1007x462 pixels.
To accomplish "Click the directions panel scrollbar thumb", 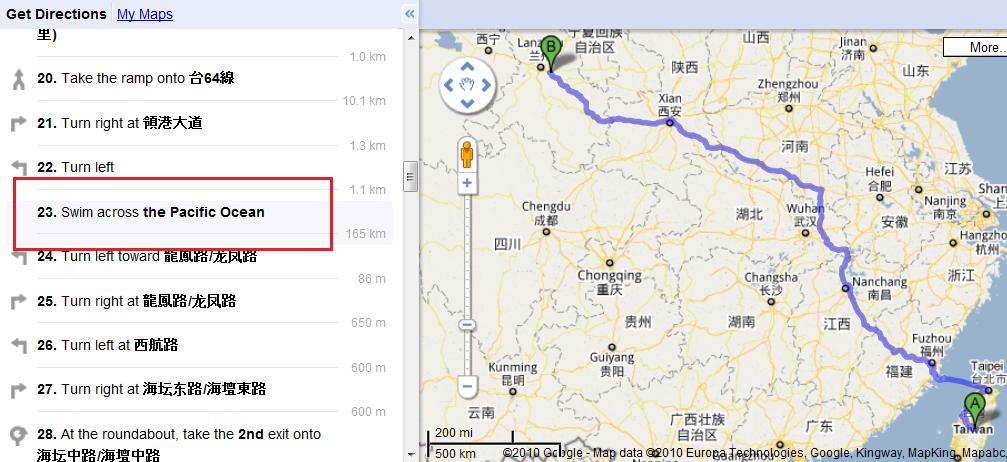I will click(x=410, y=176).
